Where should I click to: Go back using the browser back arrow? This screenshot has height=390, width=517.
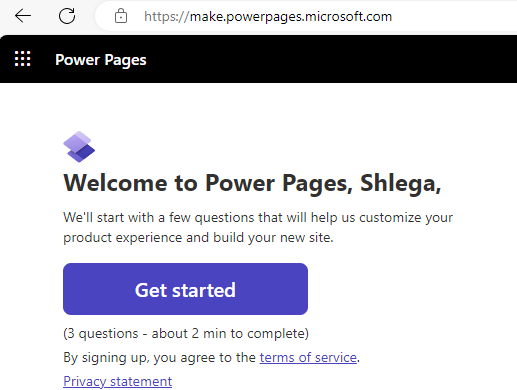point(23,16)
